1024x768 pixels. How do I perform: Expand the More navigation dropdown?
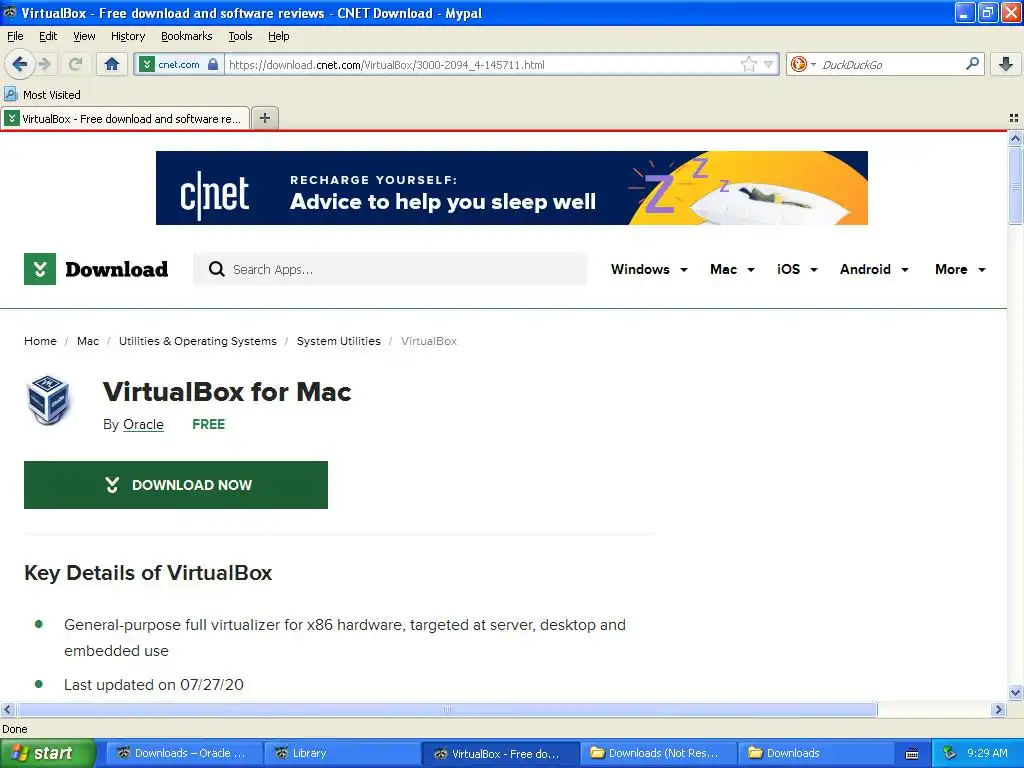(x=960, y=269)
